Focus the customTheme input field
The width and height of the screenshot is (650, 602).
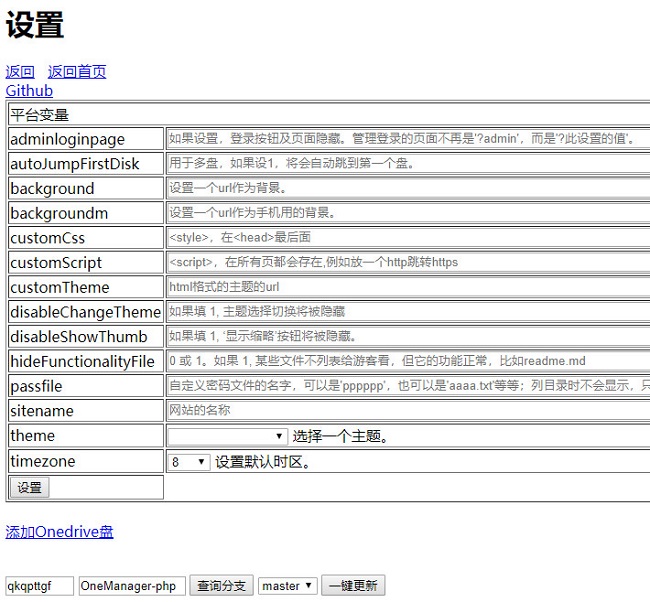pos(408,287)
